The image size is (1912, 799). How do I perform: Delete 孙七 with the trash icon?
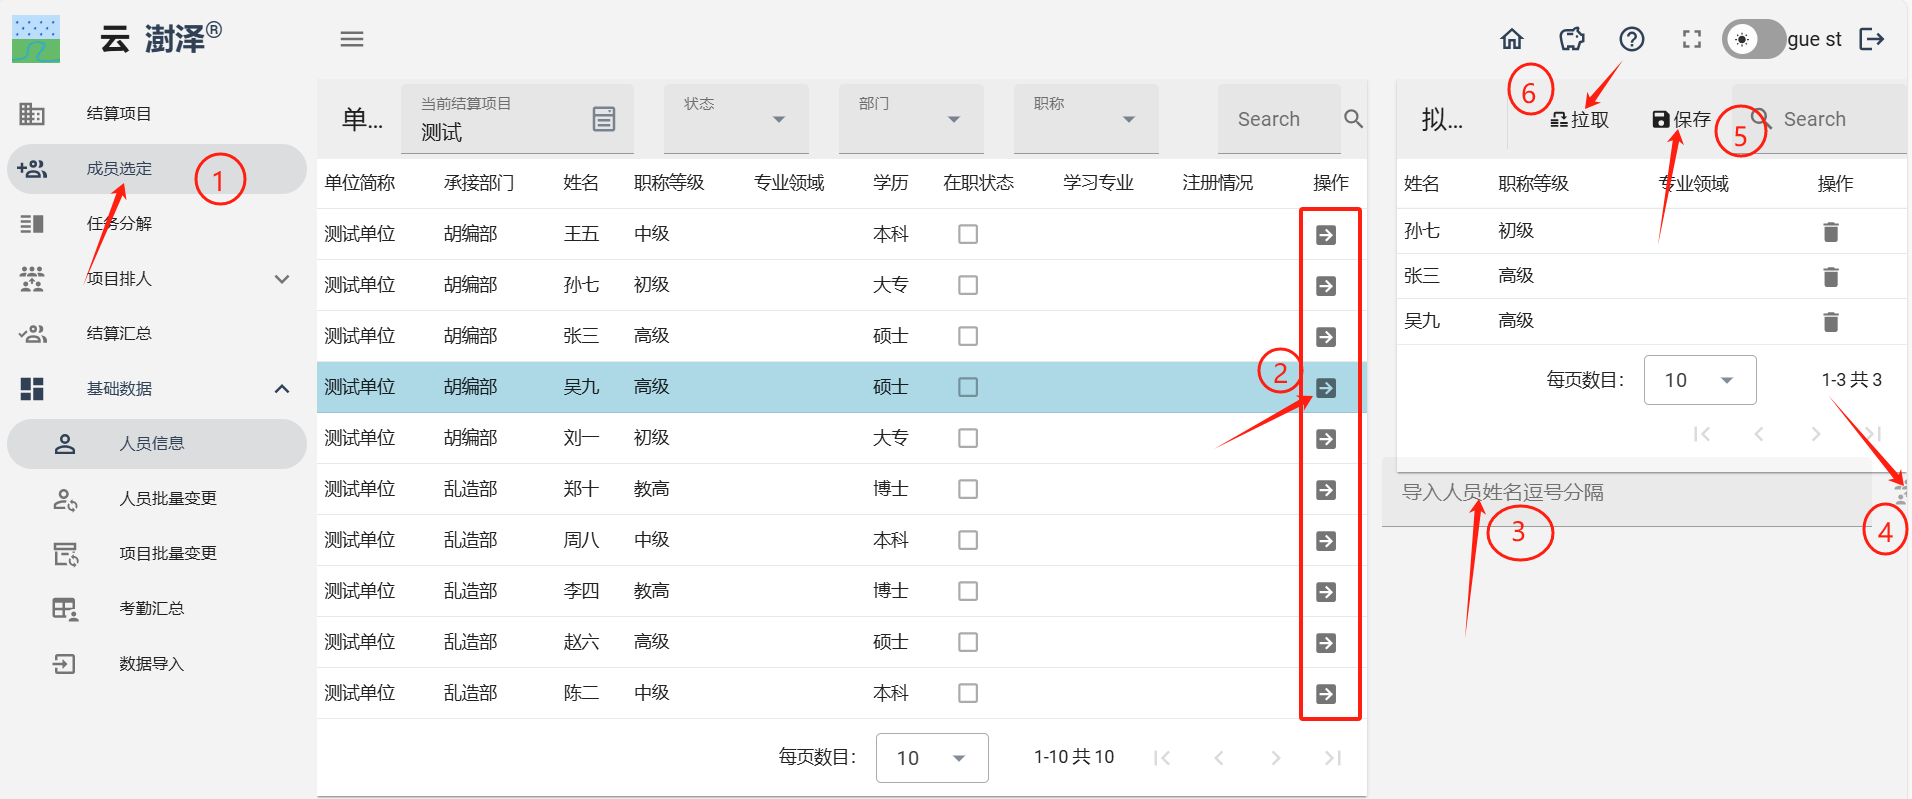tap(1831, 232)
